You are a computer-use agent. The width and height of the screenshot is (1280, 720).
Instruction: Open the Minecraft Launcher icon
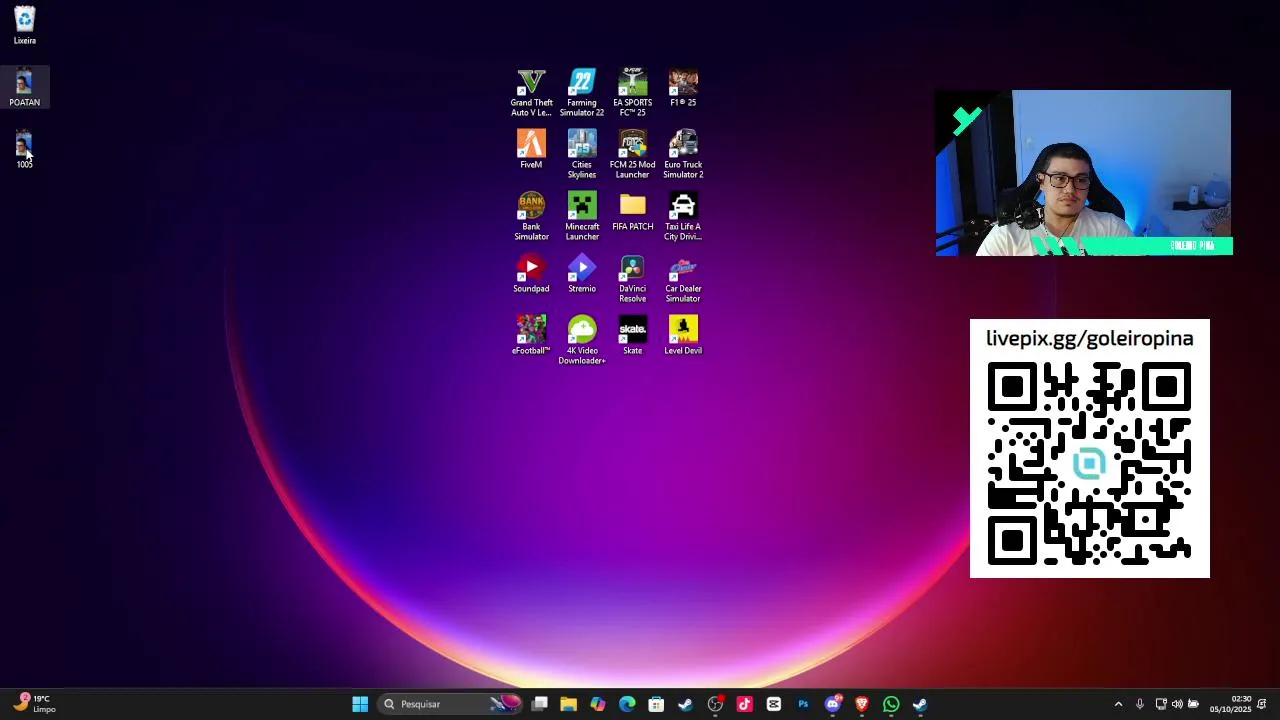pos(582,217)
